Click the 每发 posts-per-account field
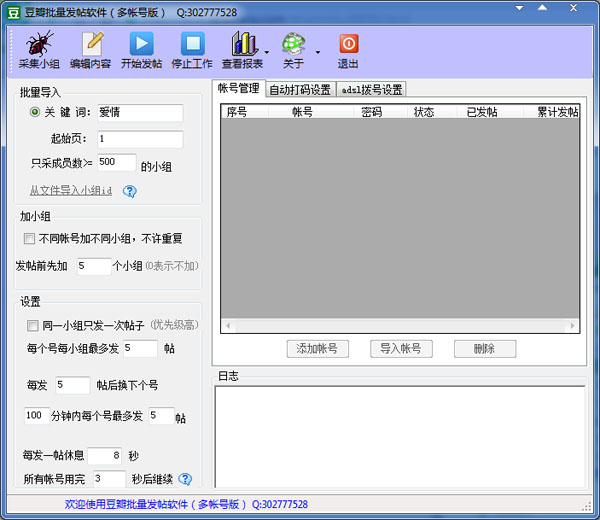The height and width of the screenshot is (520, 600). point(73,385)
